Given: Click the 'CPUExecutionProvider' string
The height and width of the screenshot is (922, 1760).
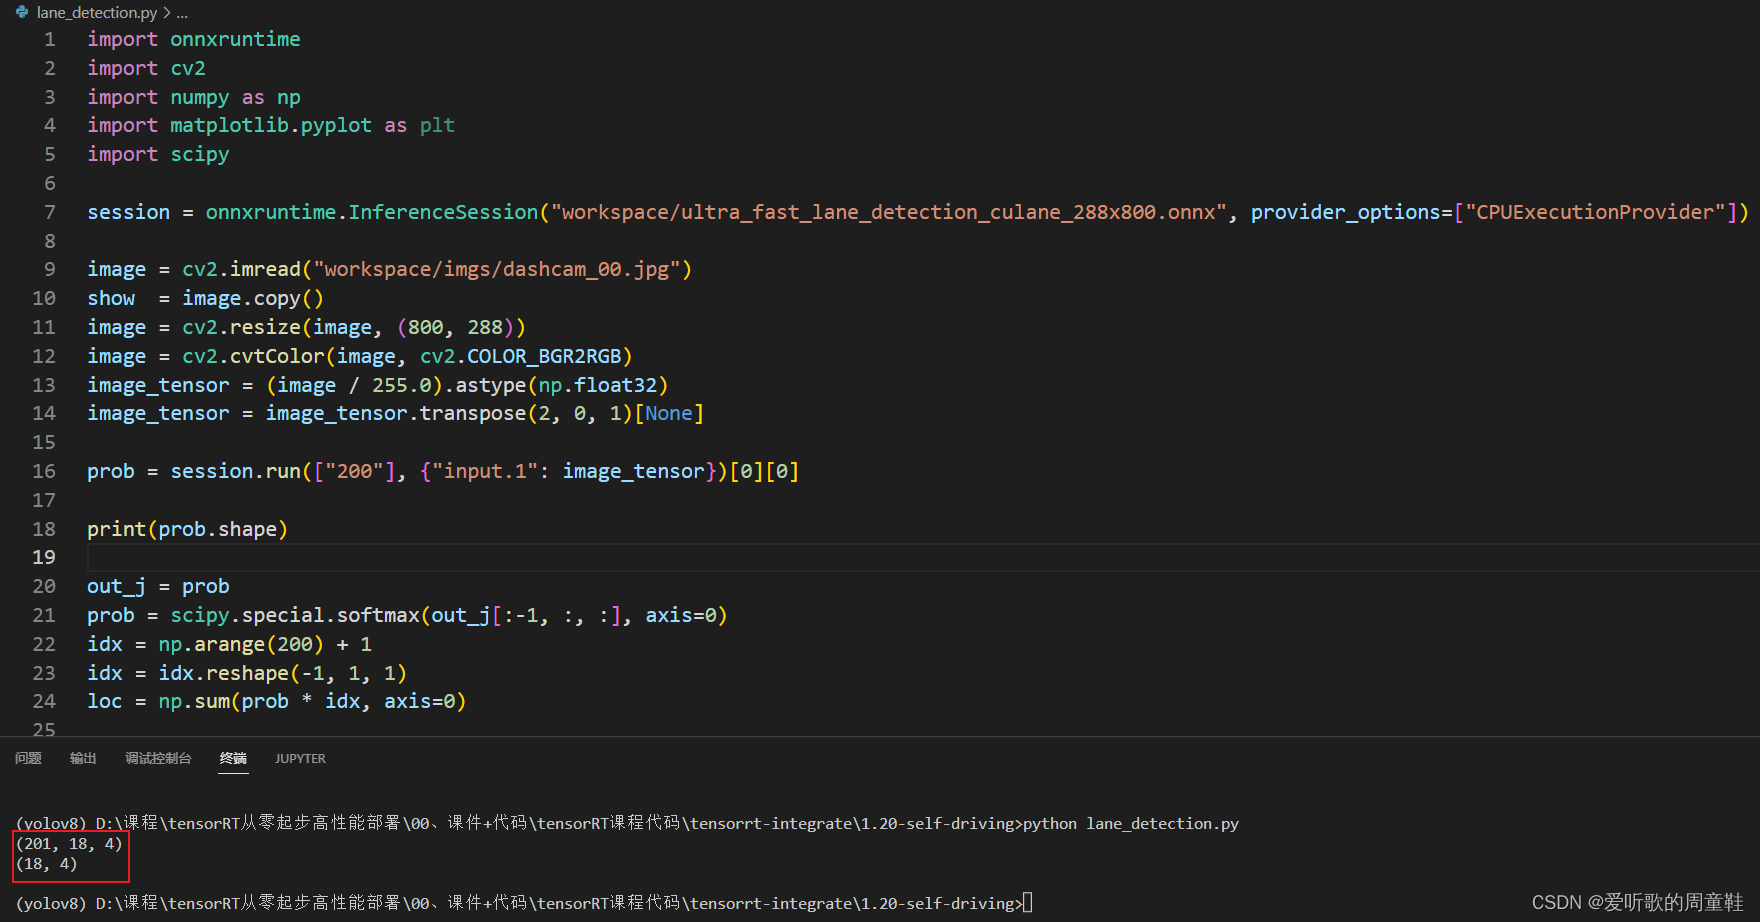Looking at the screenshot, I should coord(1594,212).
